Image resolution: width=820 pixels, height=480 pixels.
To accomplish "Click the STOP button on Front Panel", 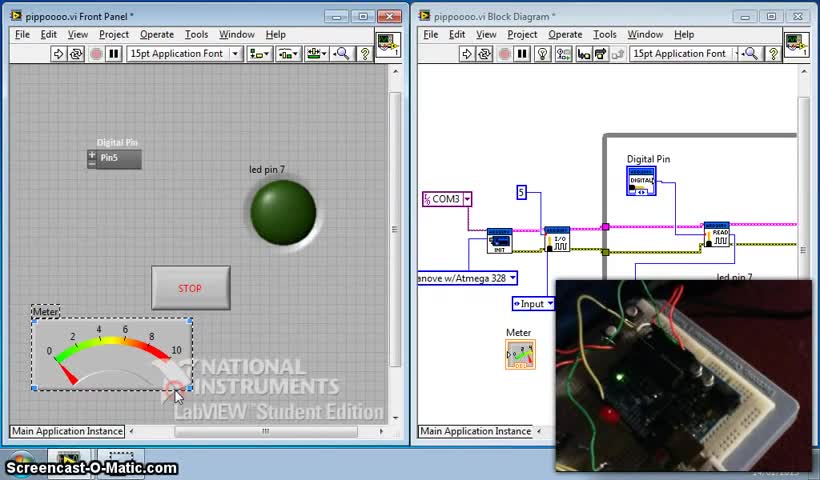I will tap(191, 288).
